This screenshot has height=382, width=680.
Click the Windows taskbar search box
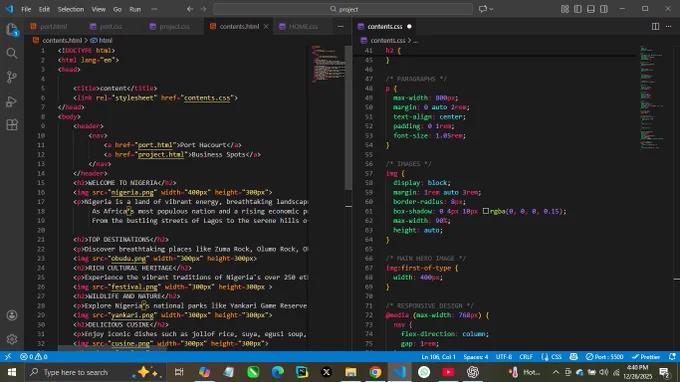tap(95, 372)
